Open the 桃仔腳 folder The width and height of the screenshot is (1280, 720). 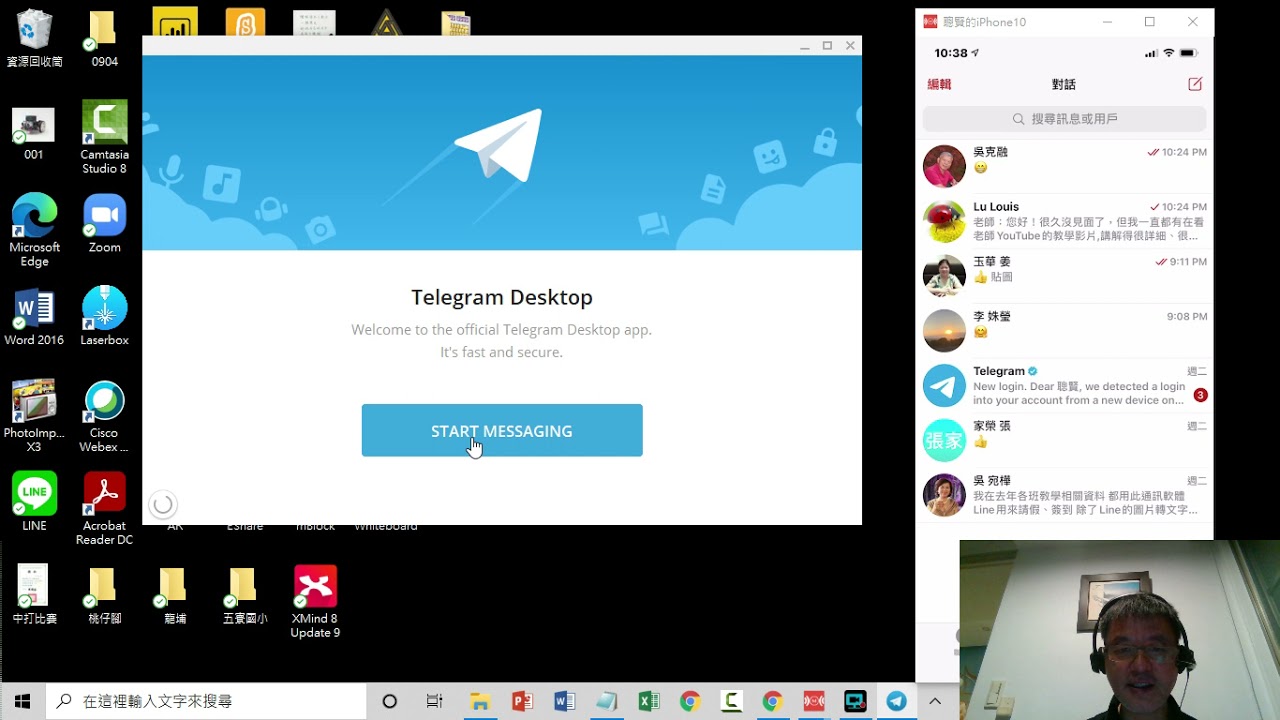click(104, 595)
